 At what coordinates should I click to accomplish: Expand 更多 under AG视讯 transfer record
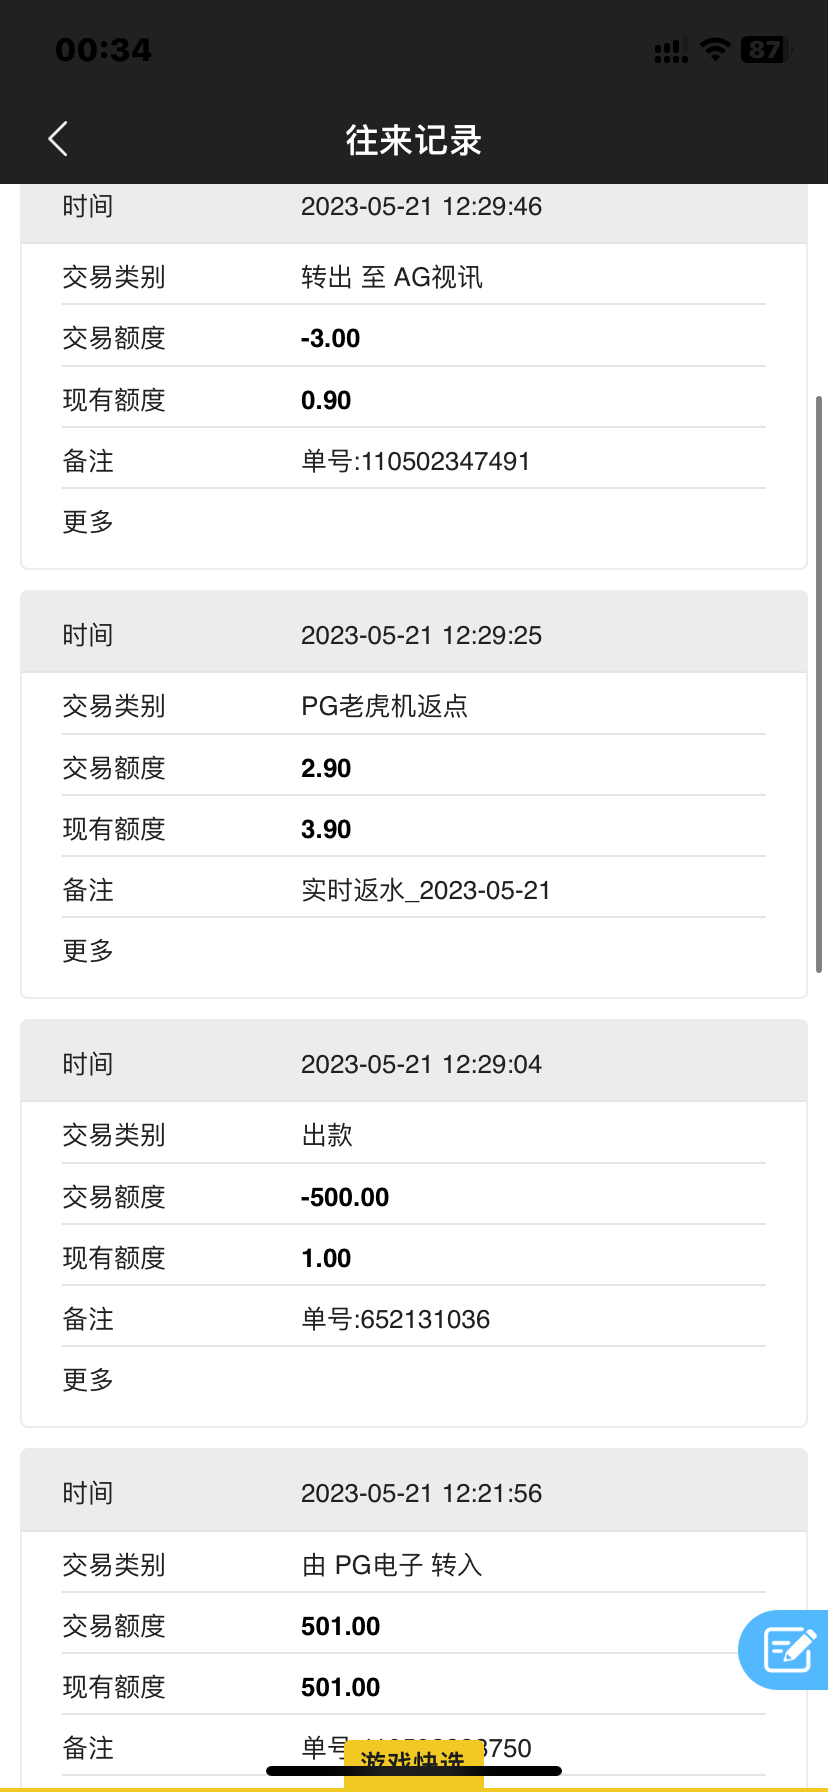pyautogui.click(x=88, y=522)
